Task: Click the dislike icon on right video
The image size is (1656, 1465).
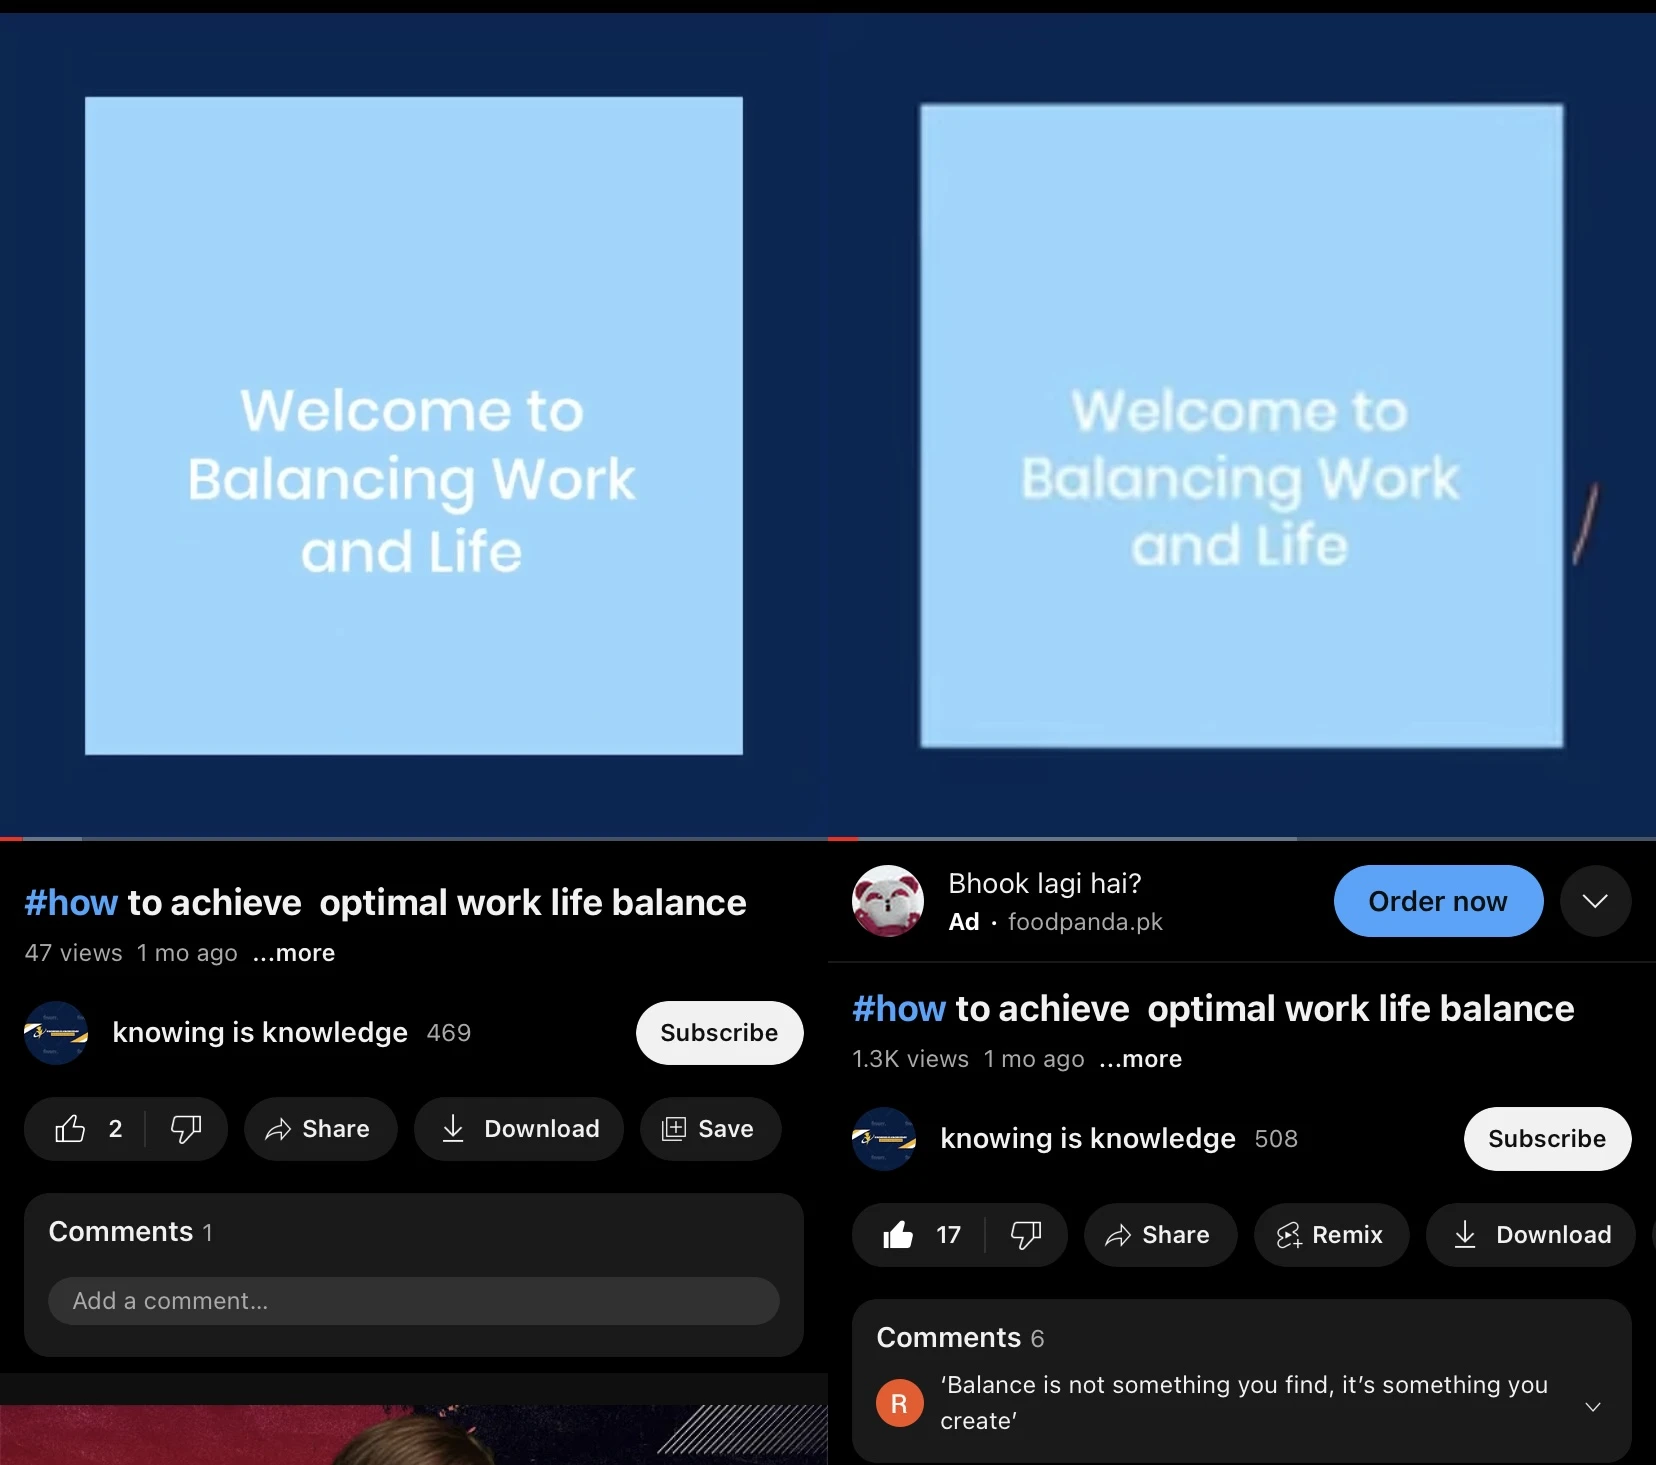Action: pos(1026,1235)
